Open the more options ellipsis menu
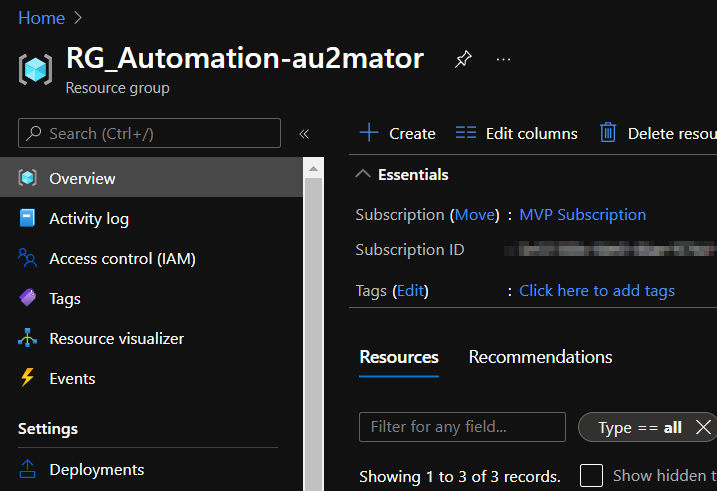Viewport: 717px width, 491px height. click(x=503, y=59)
